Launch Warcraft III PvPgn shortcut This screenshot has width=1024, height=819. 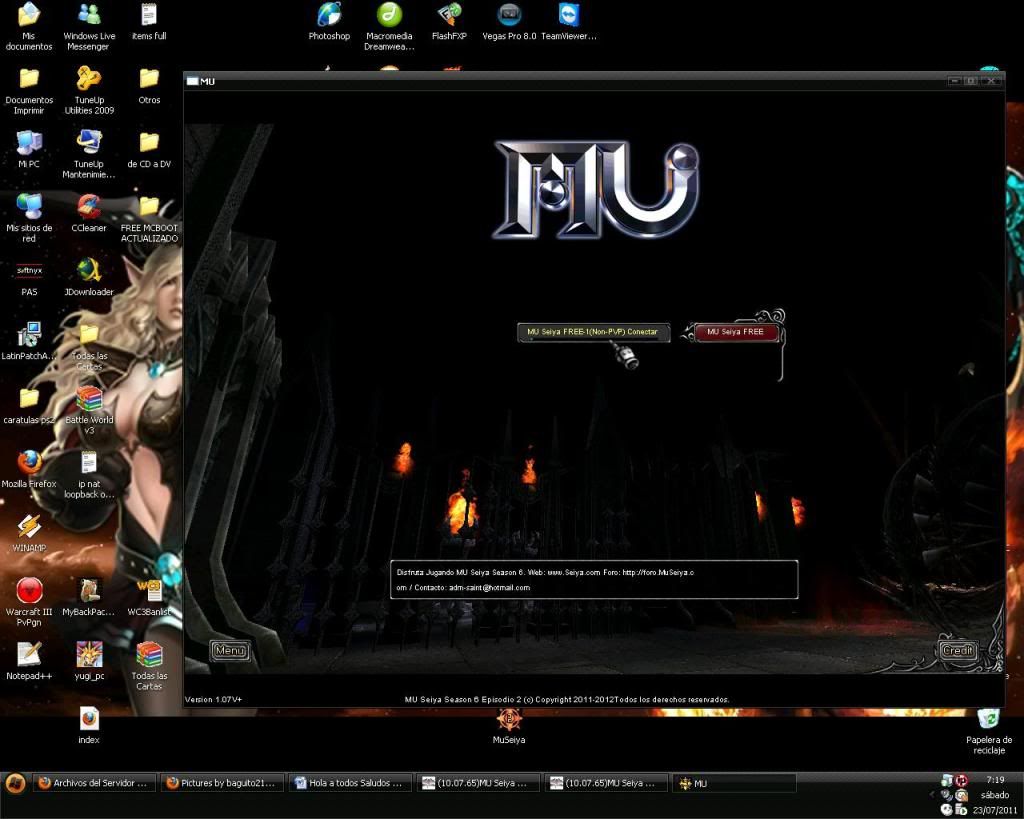click(x=29, y=603)
